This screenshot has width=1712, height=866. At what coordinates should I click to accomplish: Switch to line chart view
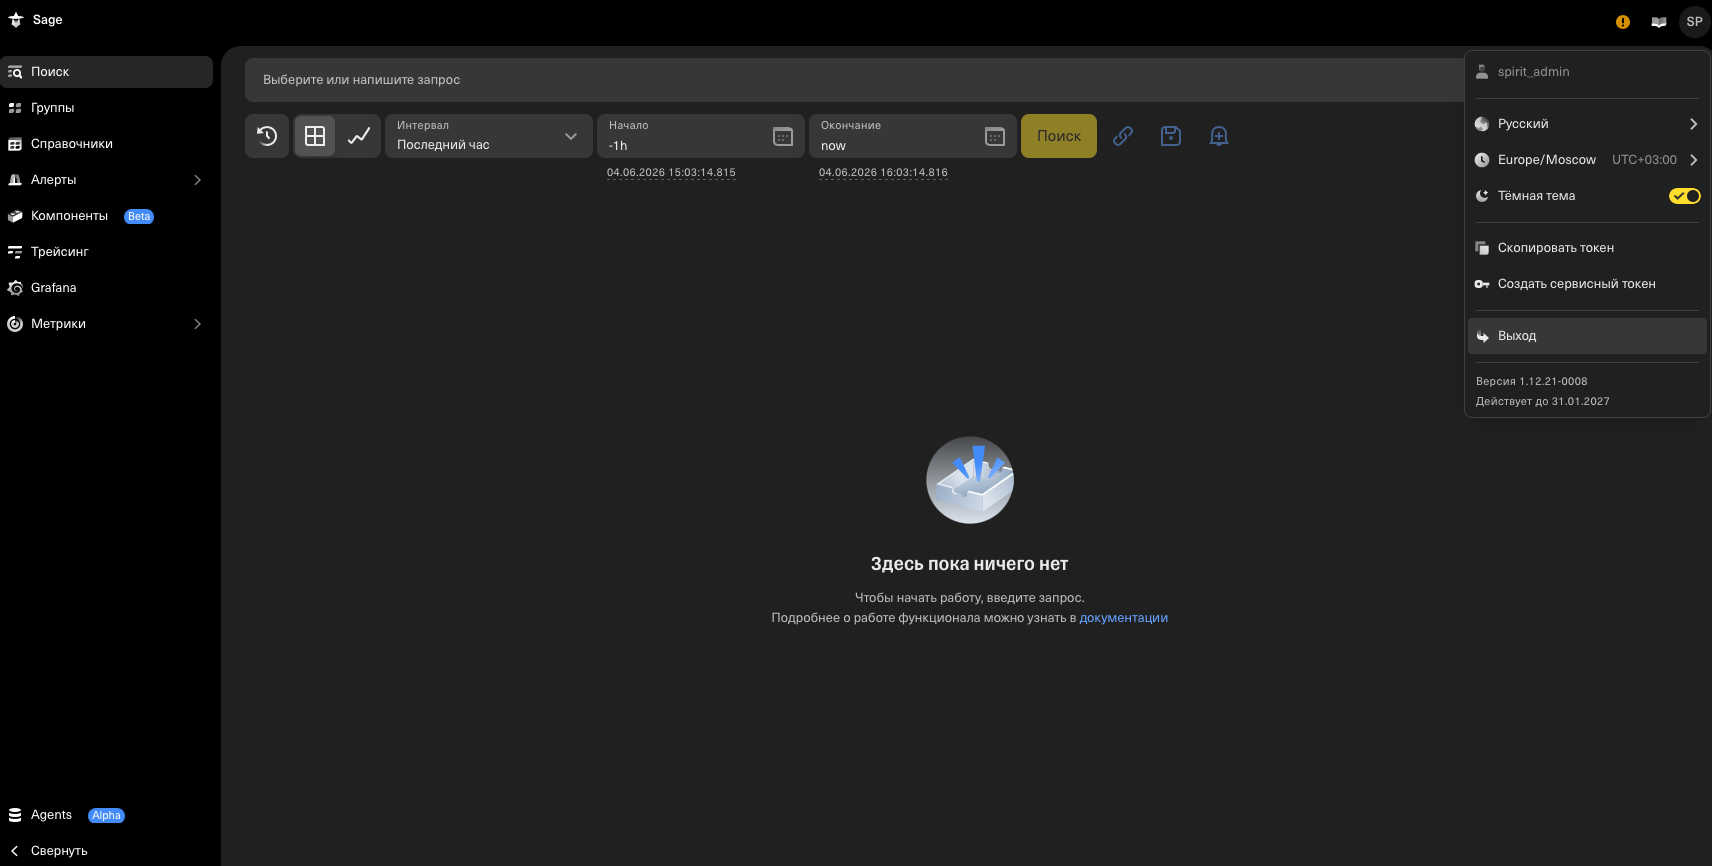[359, 136]
